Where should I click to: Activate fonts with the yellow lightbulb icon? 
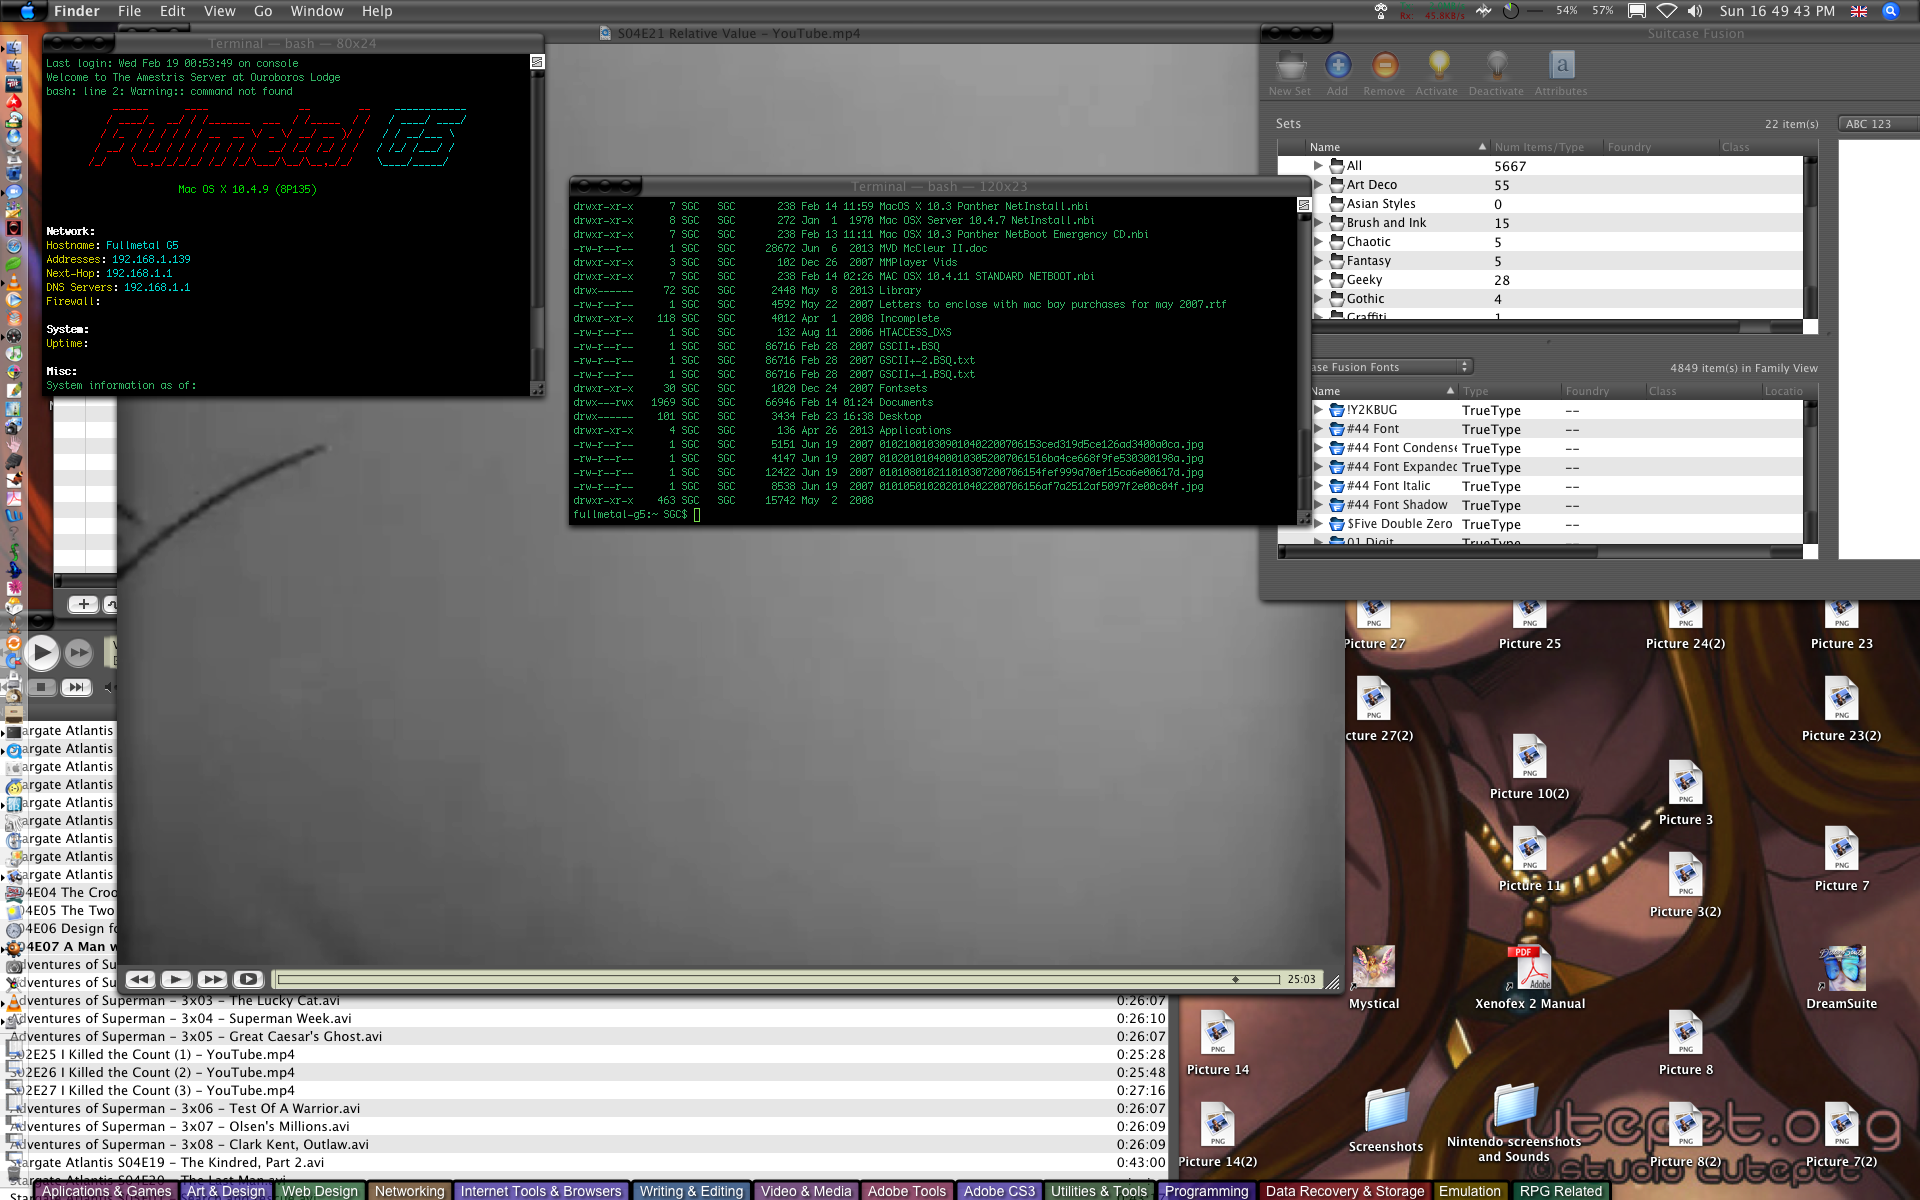[1438, 66]
